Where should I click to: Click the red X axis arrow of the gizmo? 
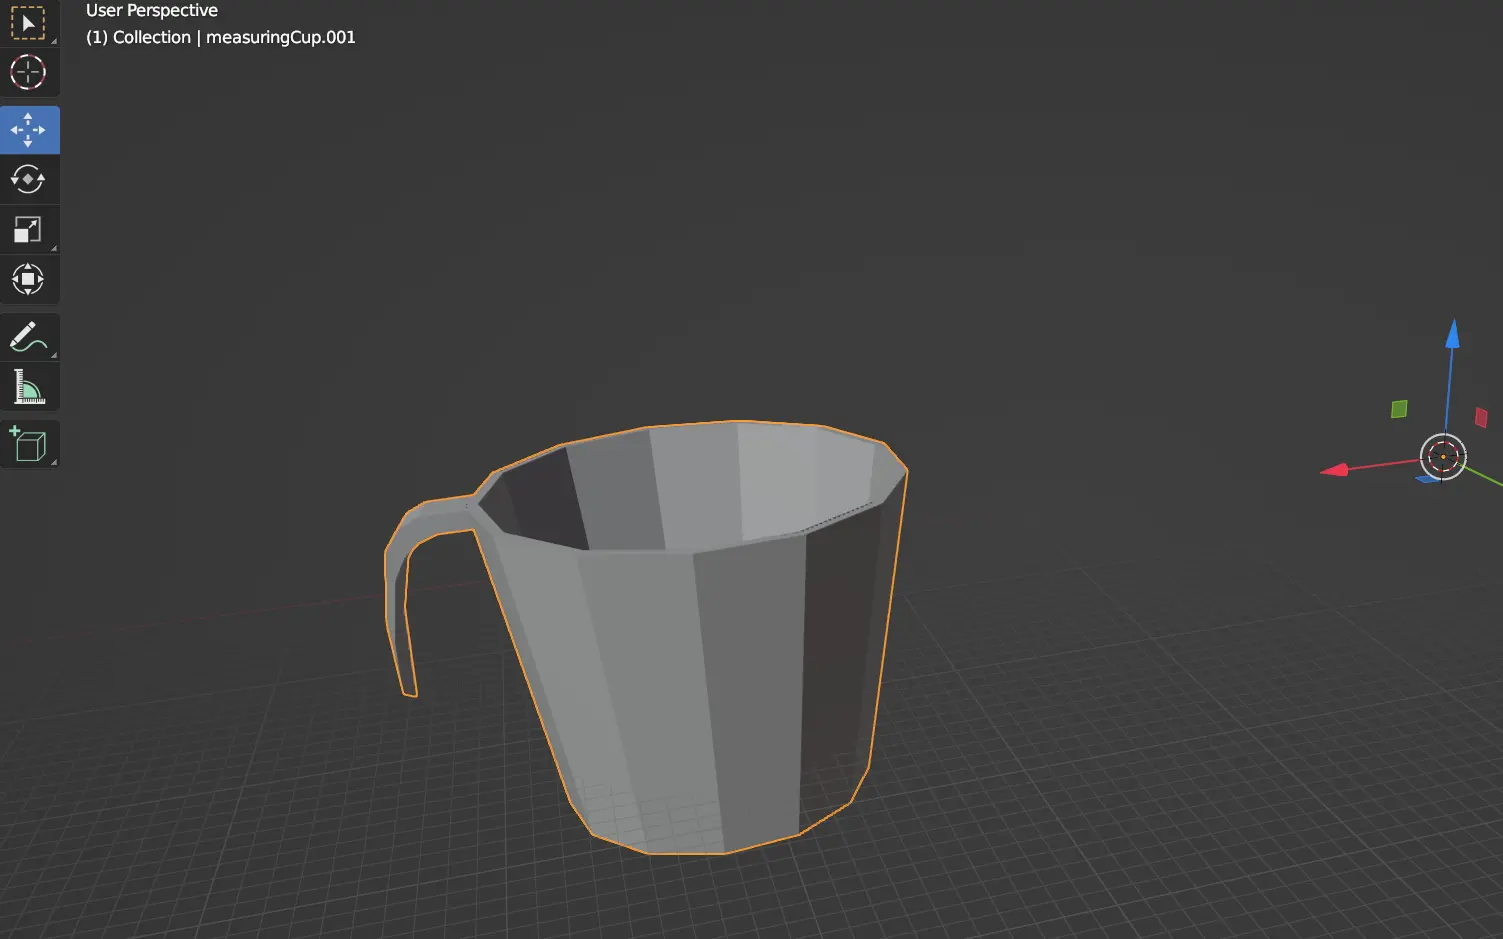1335,468
